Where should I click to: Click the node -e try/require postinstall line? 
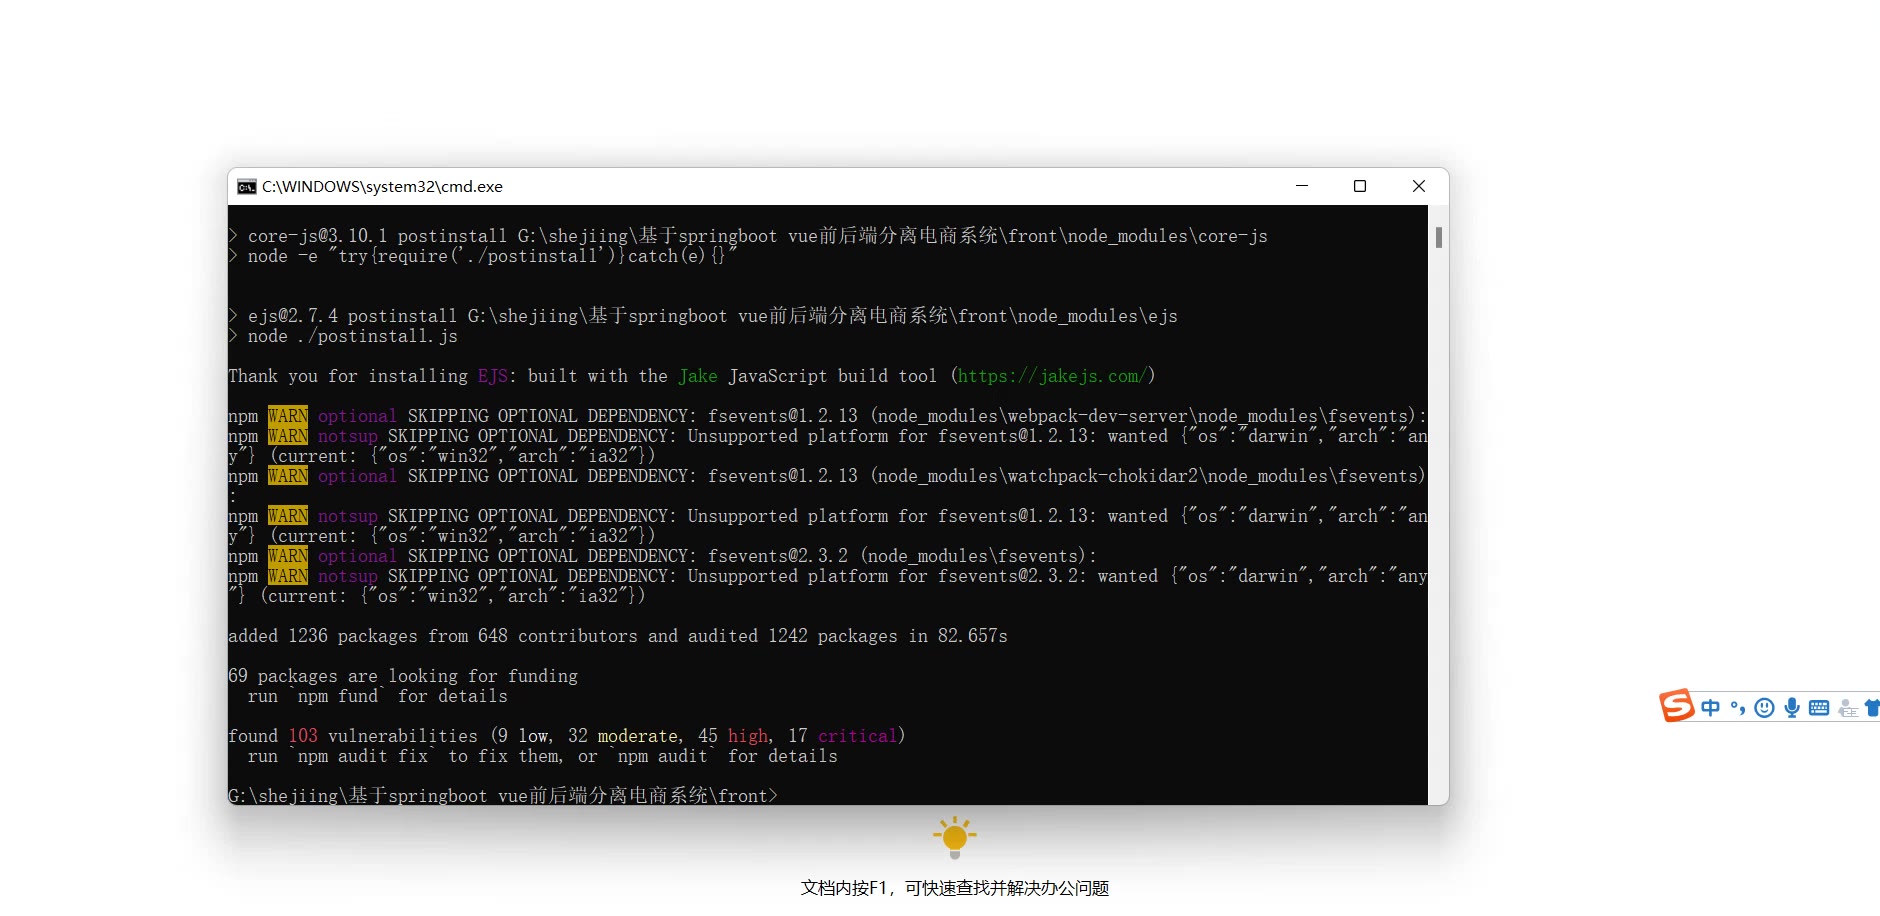pyautogui.click(x=483, y=256)
